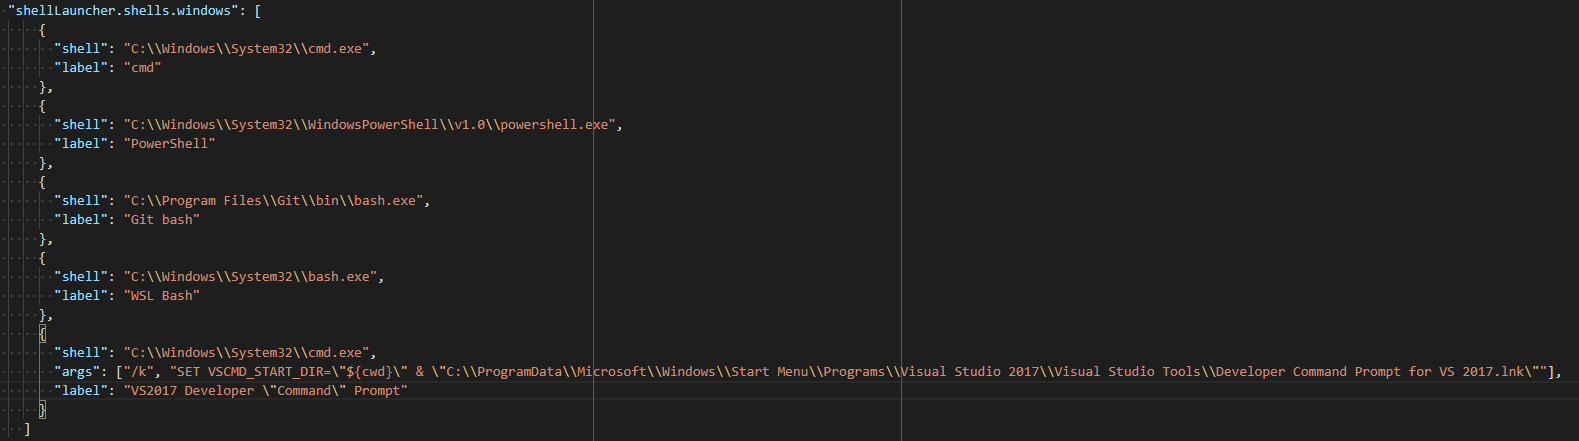Click the "cmd" label value
Viewport: 1579px width, 441px height.
pos(142,67)
